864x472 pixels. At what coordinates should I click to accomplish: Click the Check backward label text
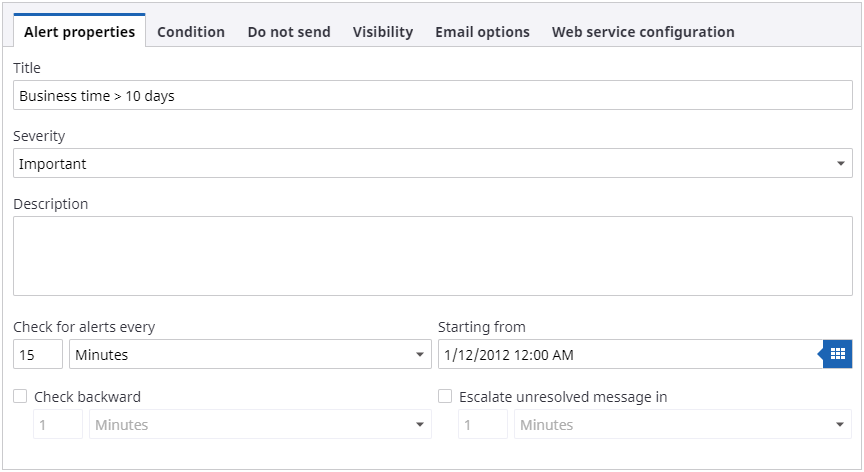[x=87, y=397]
